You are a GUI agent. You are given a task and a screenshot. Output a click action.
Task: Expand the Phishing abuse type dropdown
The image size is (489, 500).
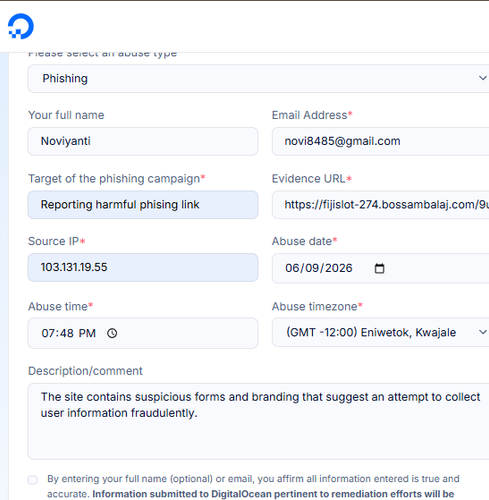(x=258, y=79)
